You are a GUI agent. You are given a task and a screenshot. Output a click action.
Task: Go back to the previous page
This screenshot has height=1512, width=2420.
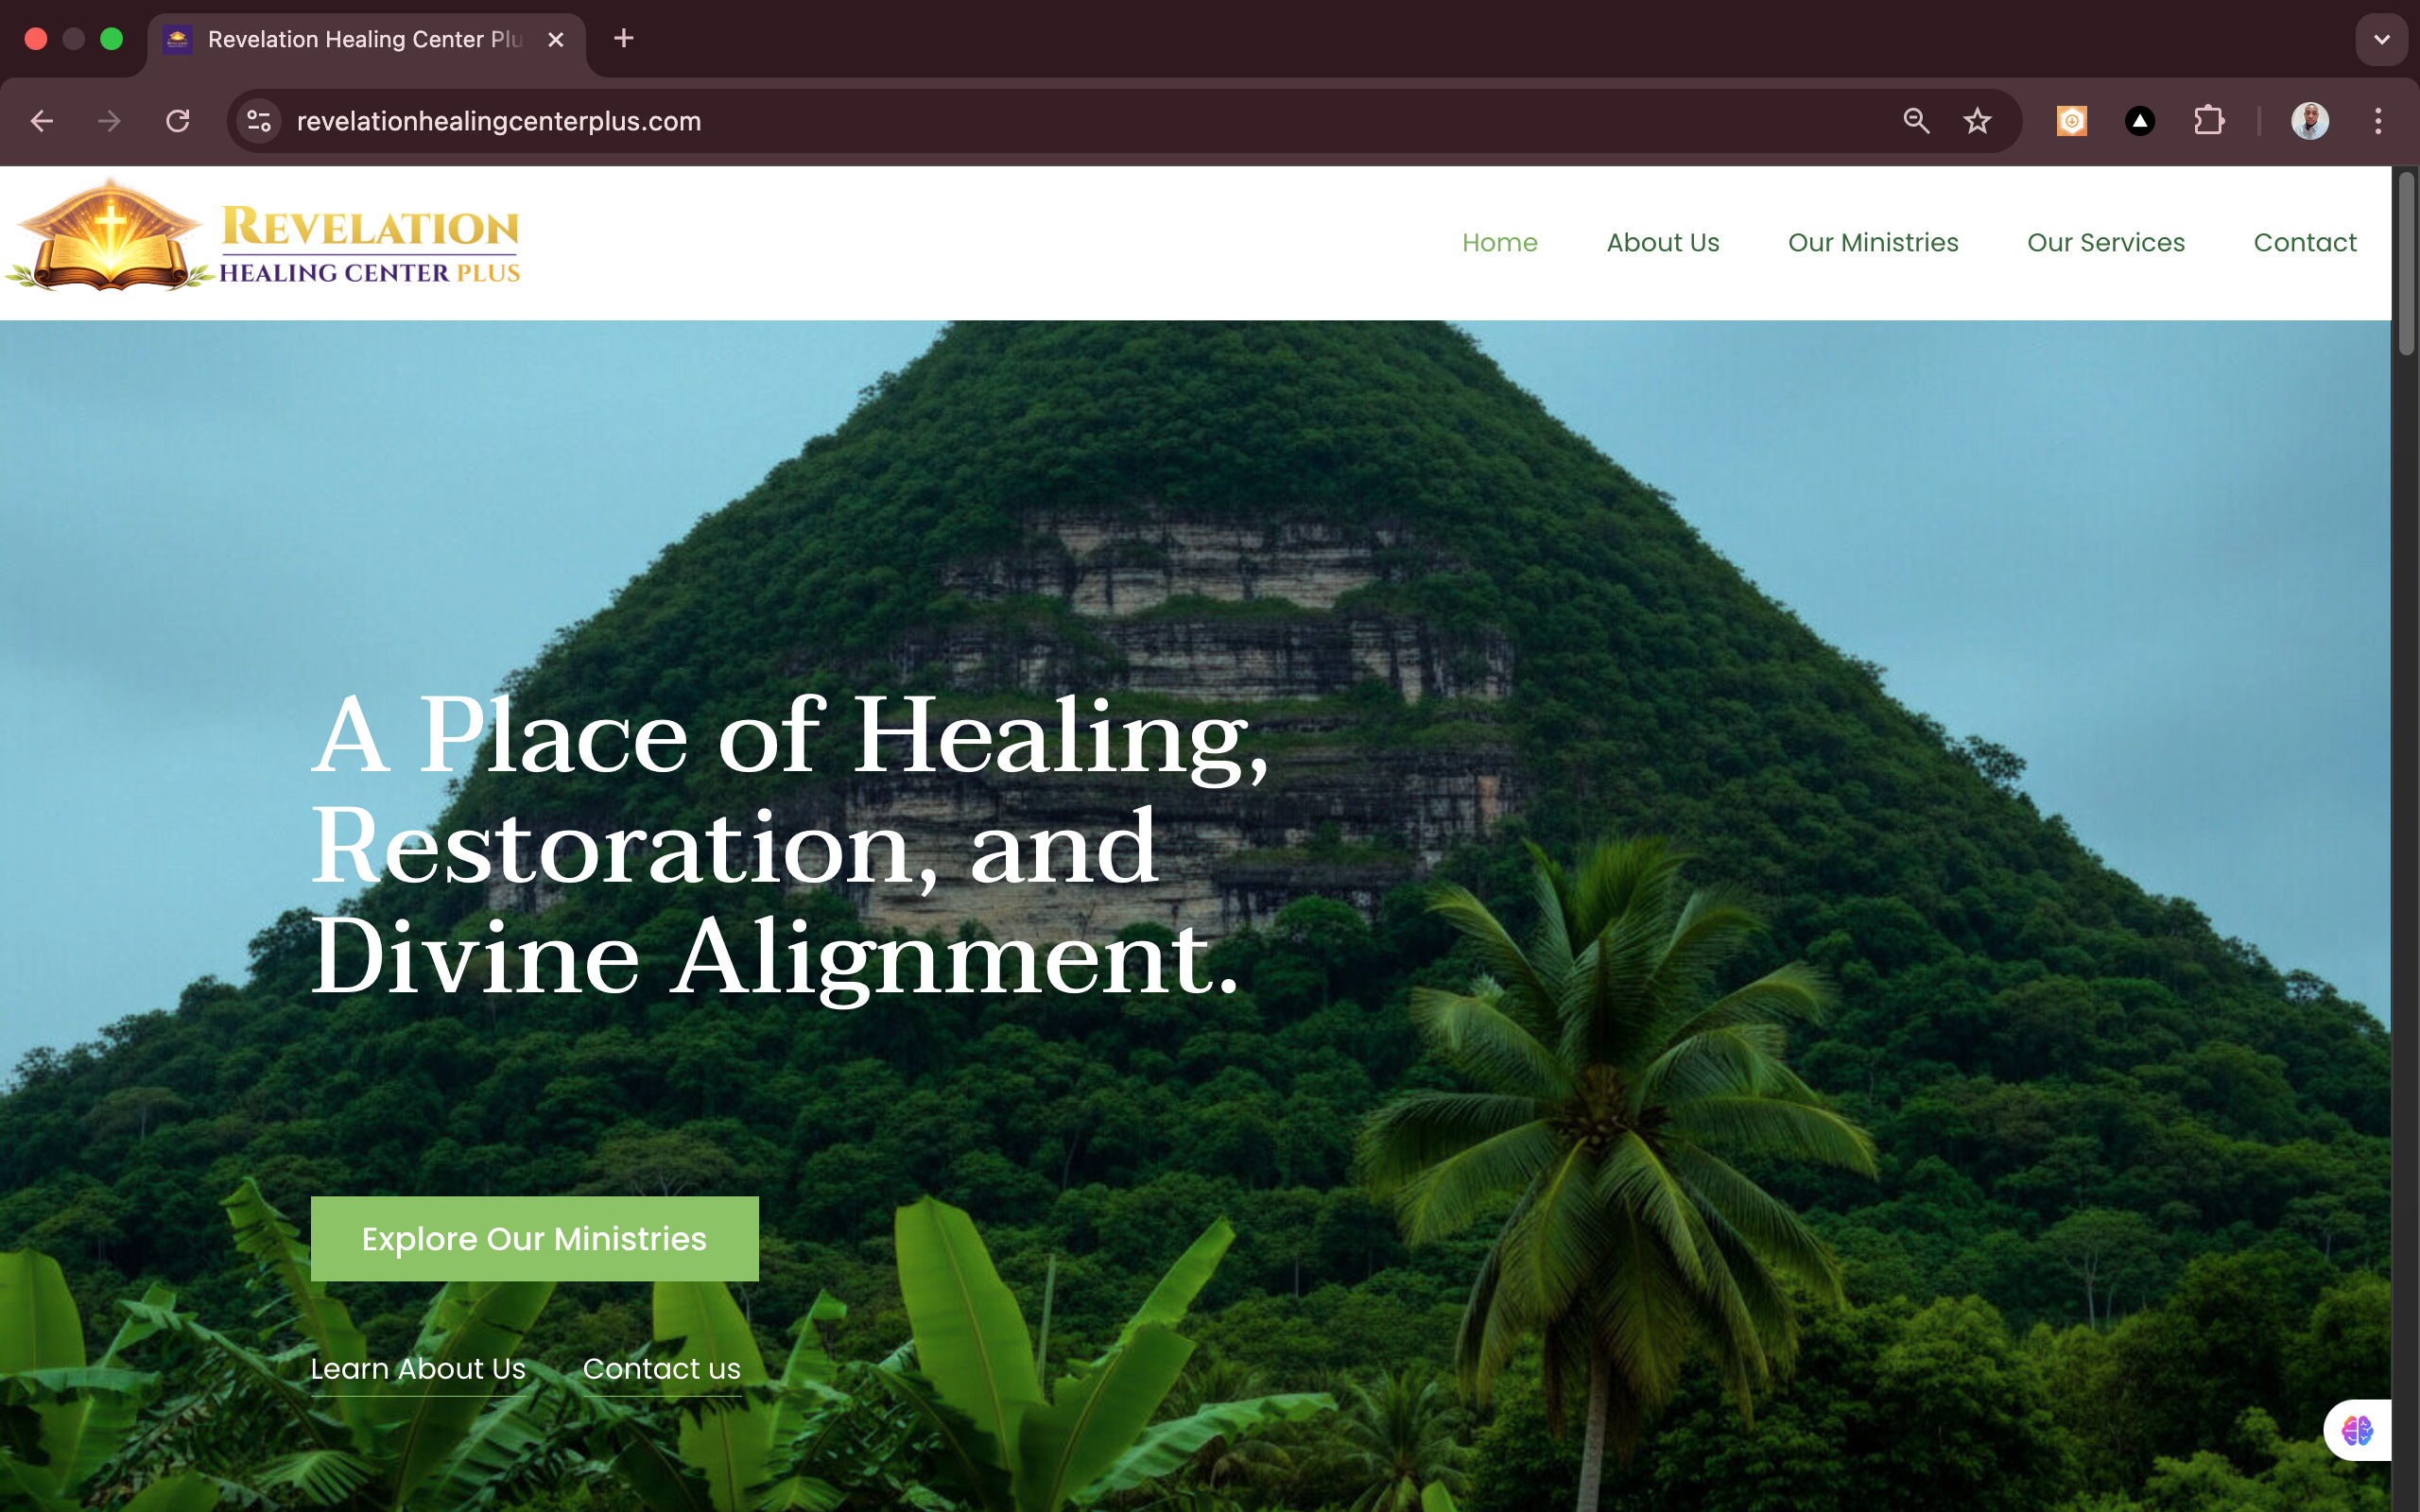click(x=42, y=121)
